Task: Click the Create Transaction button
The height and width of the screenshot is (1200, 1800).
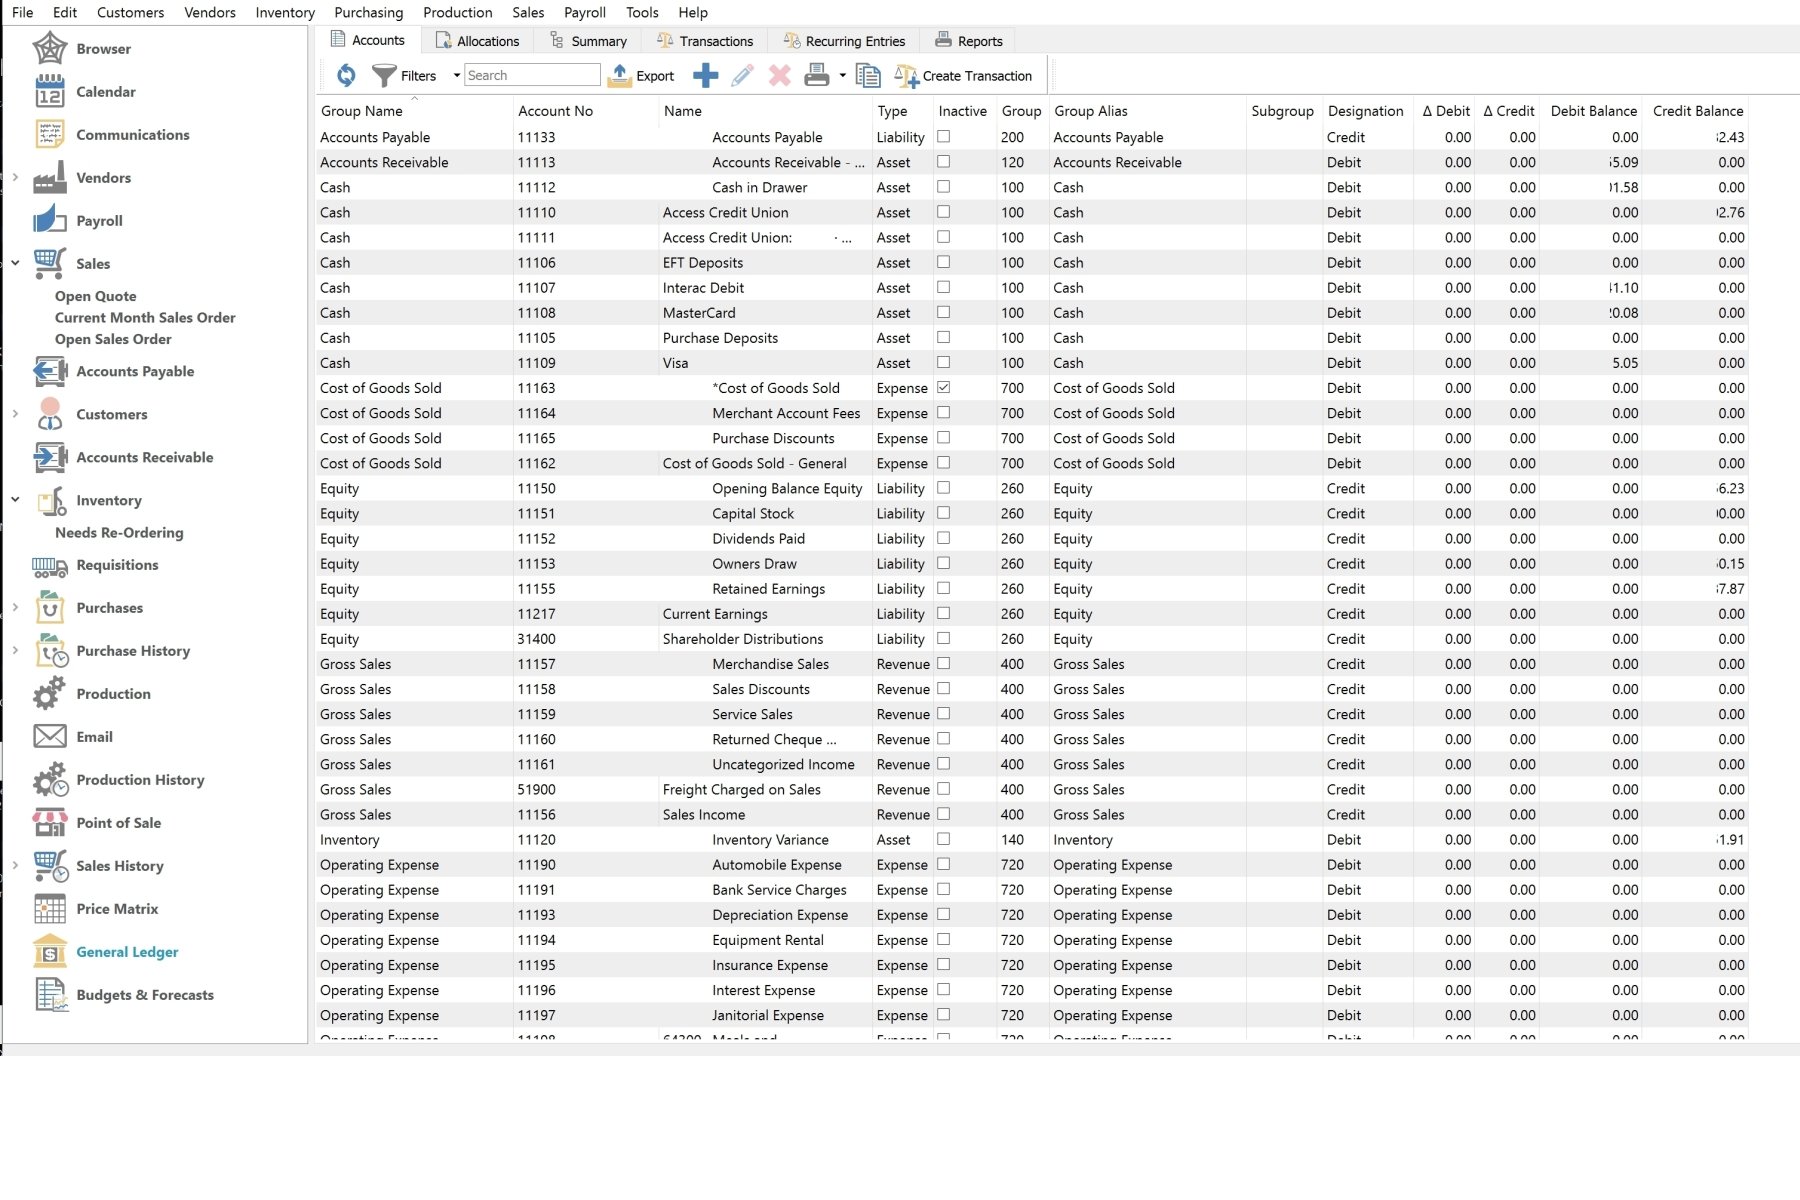Action: [x=963, y=75]
